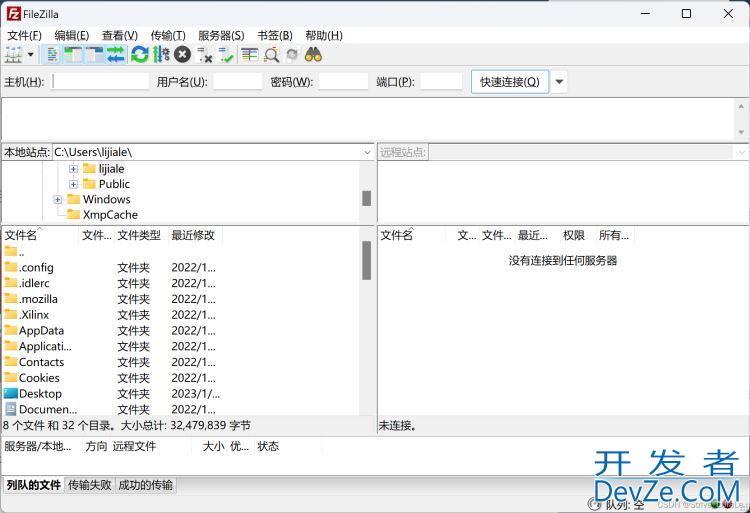The width and height of the screenshot is (750, 513).
Task: Click the 快速连接(Q) button
Action: pos(510,82)
